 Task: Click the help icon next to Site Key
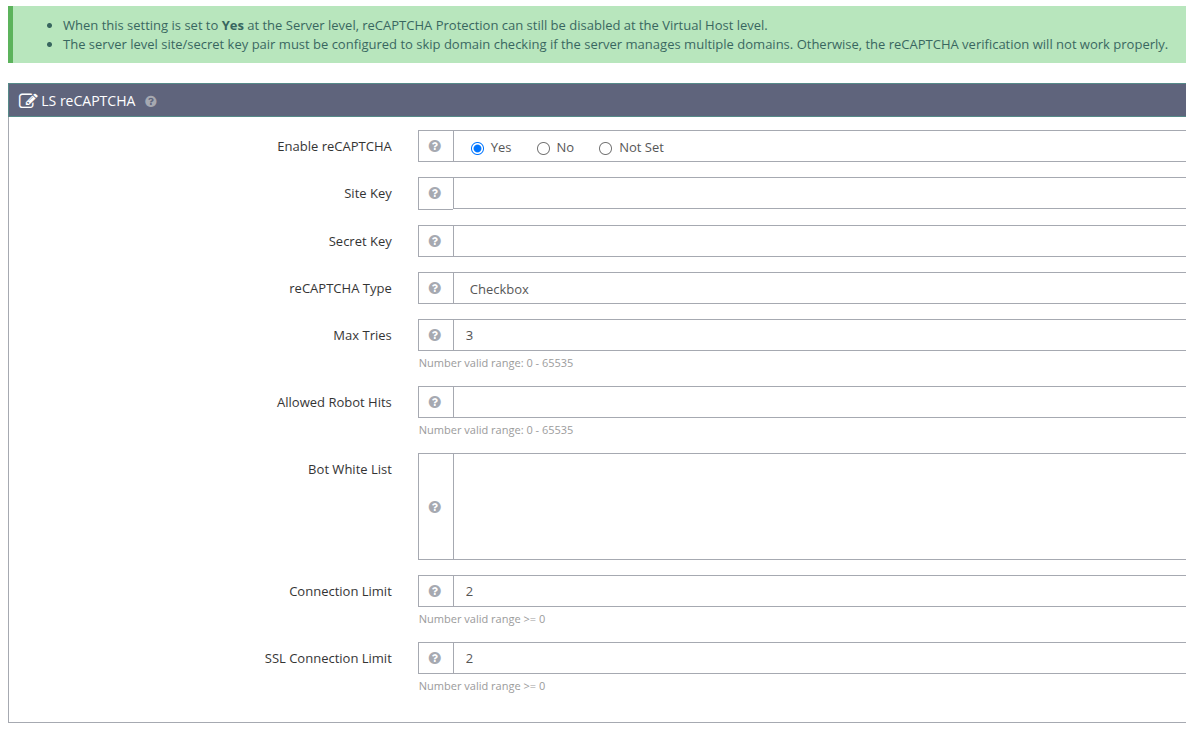(x=435, y=193)
